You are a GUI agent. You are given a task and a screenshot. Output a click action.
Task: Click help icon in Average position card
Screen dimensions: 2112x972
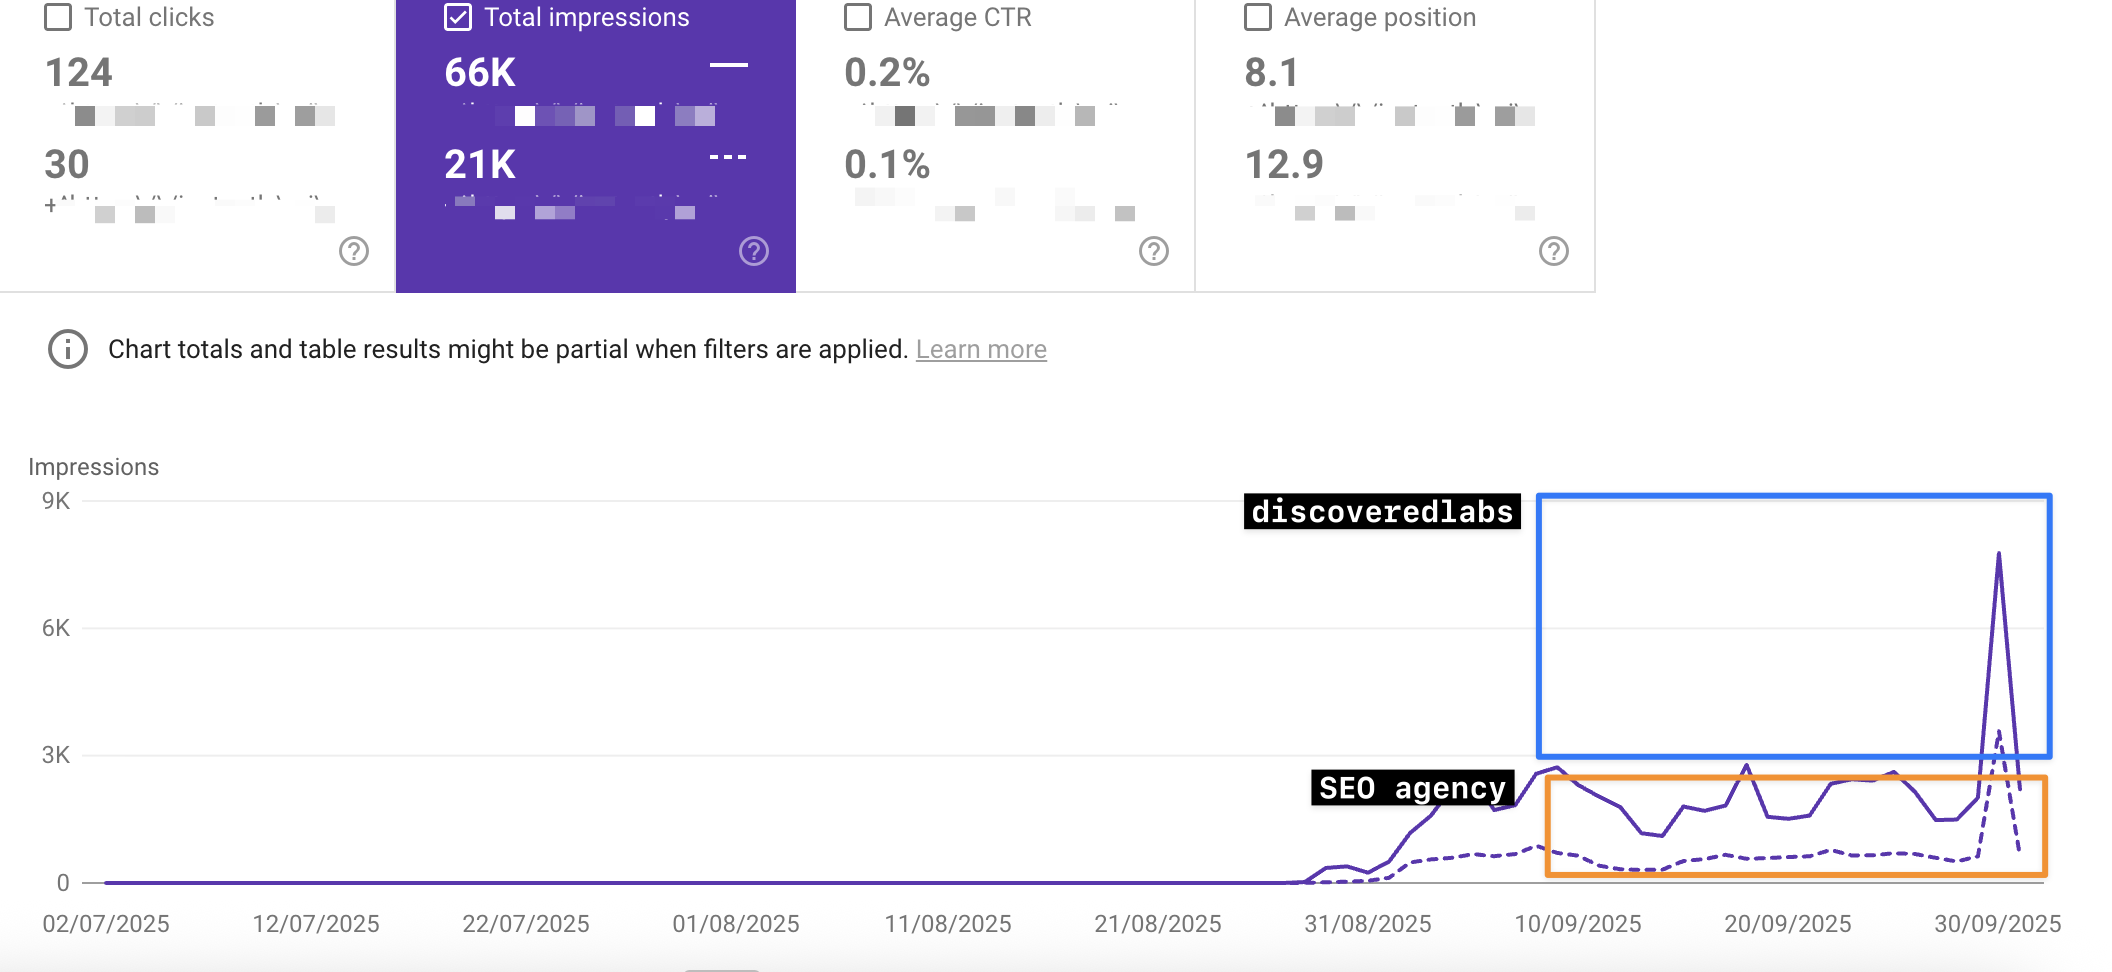pos(1554,251)
